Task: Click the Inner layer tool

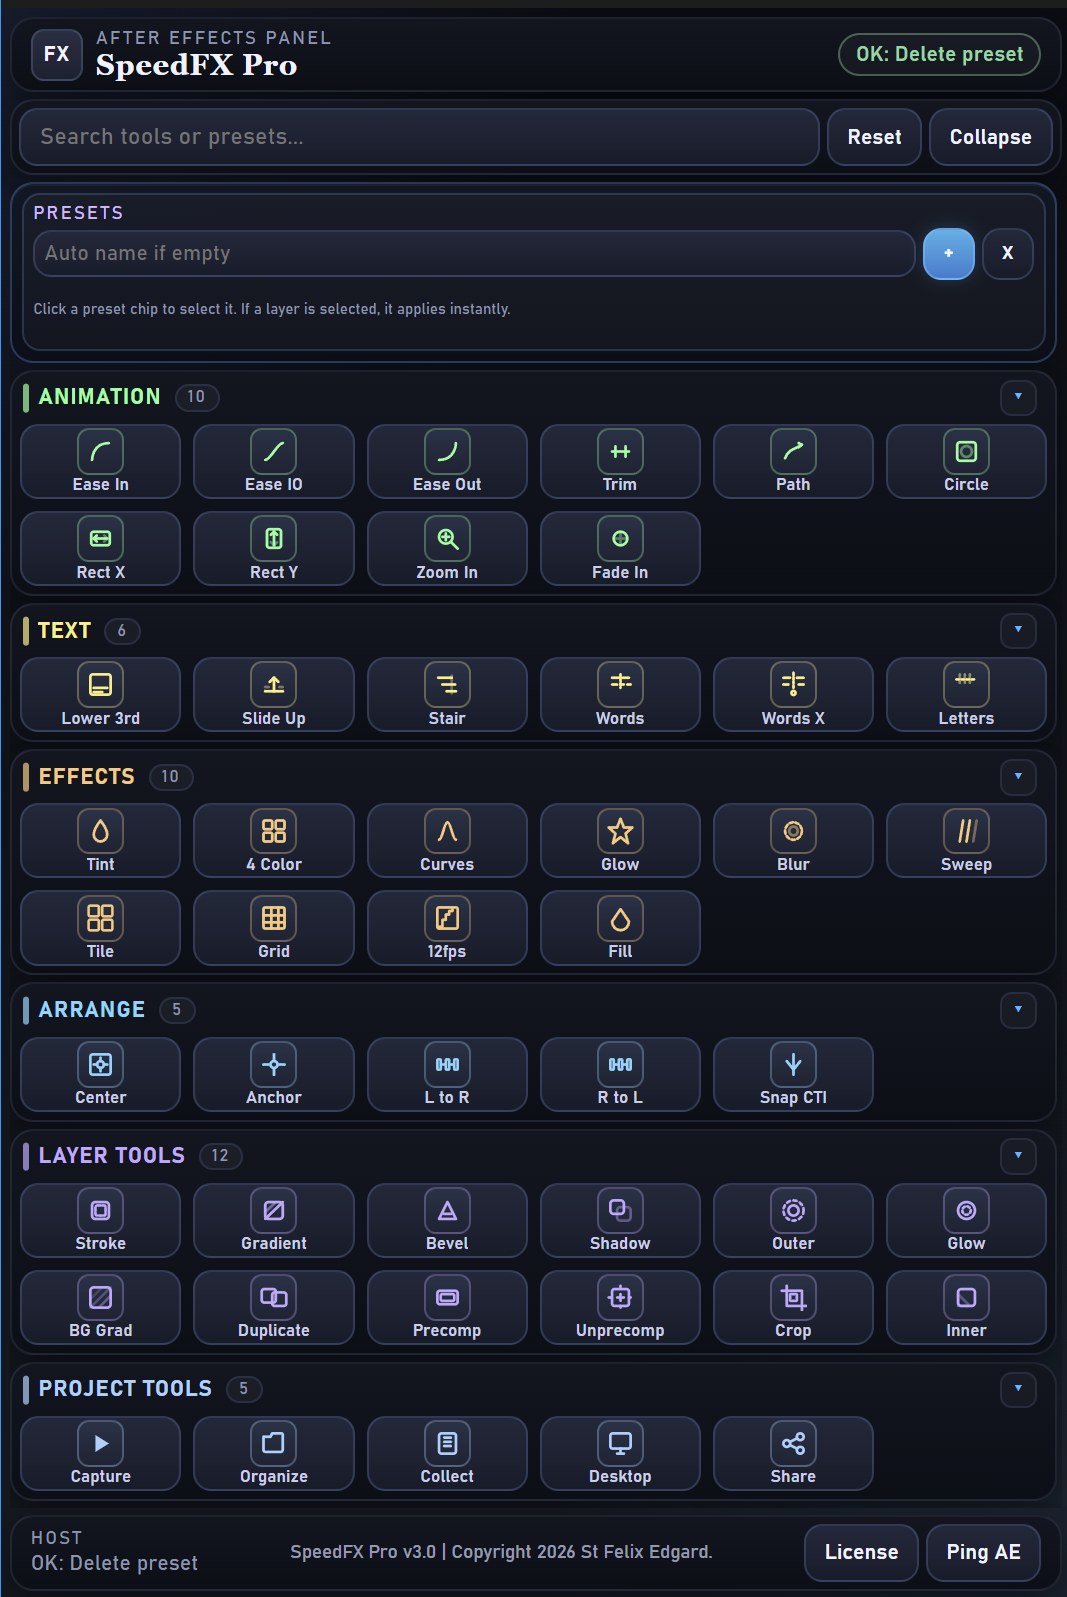Action: pyautogui.click(x=966, y=1307)
